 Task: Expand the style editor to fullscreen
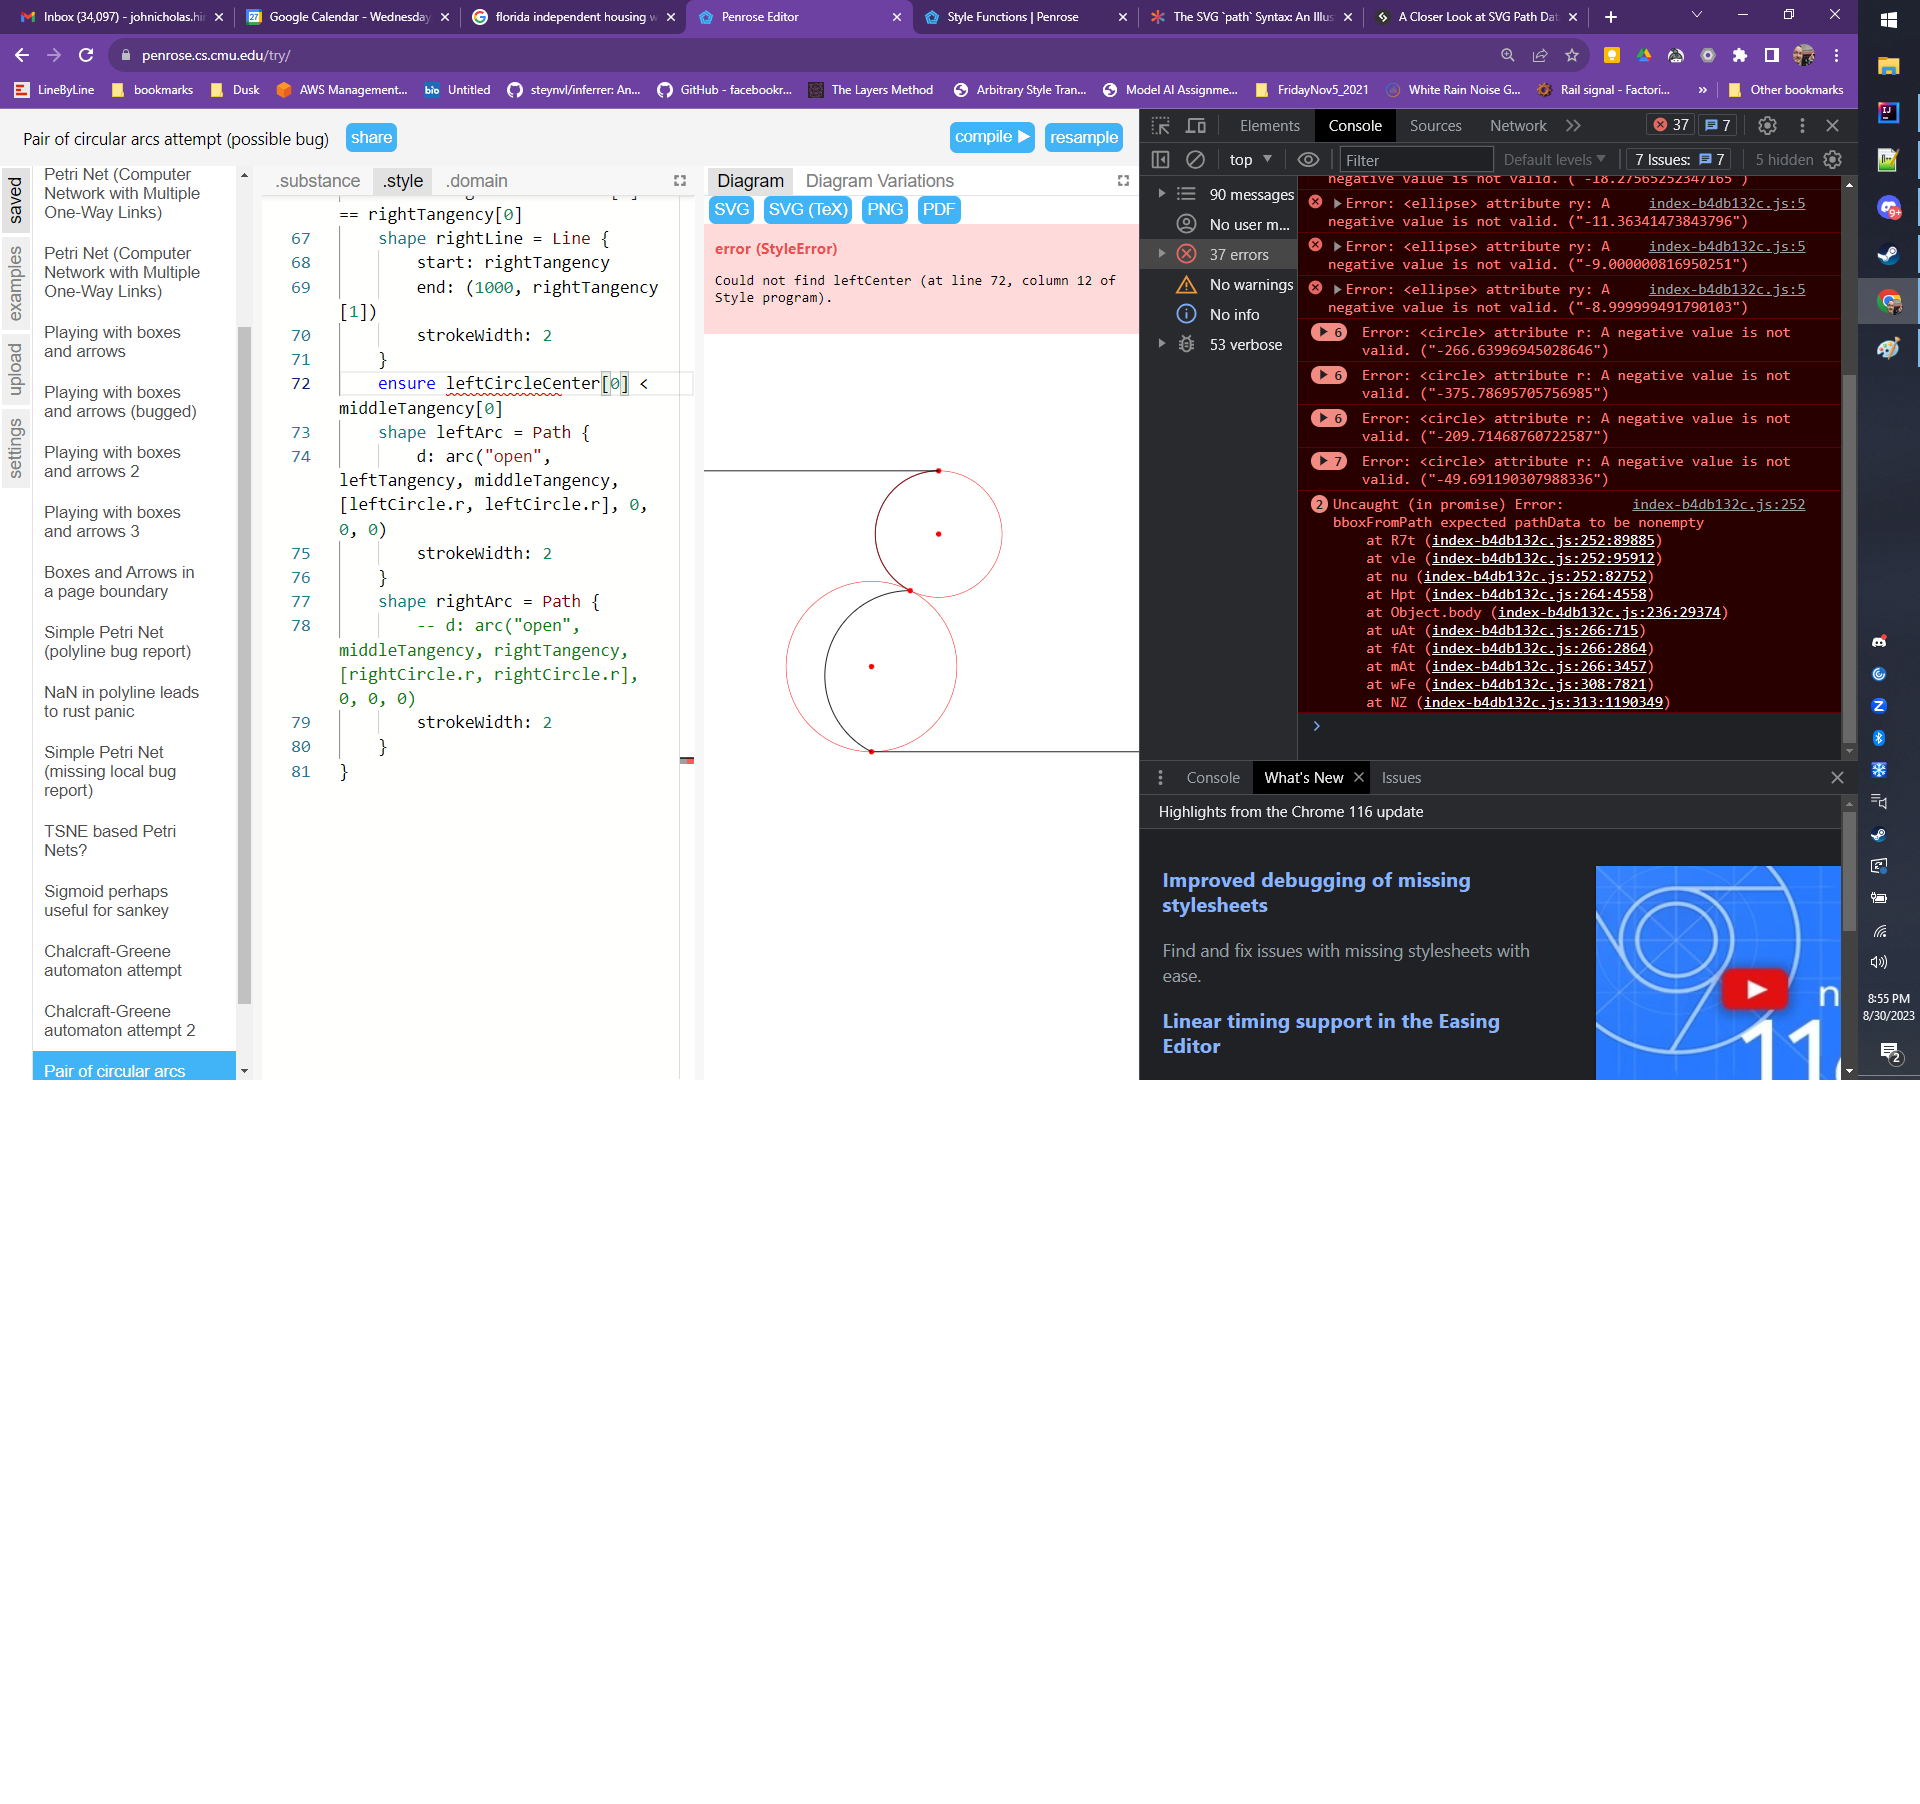click(x=680, y=181)
